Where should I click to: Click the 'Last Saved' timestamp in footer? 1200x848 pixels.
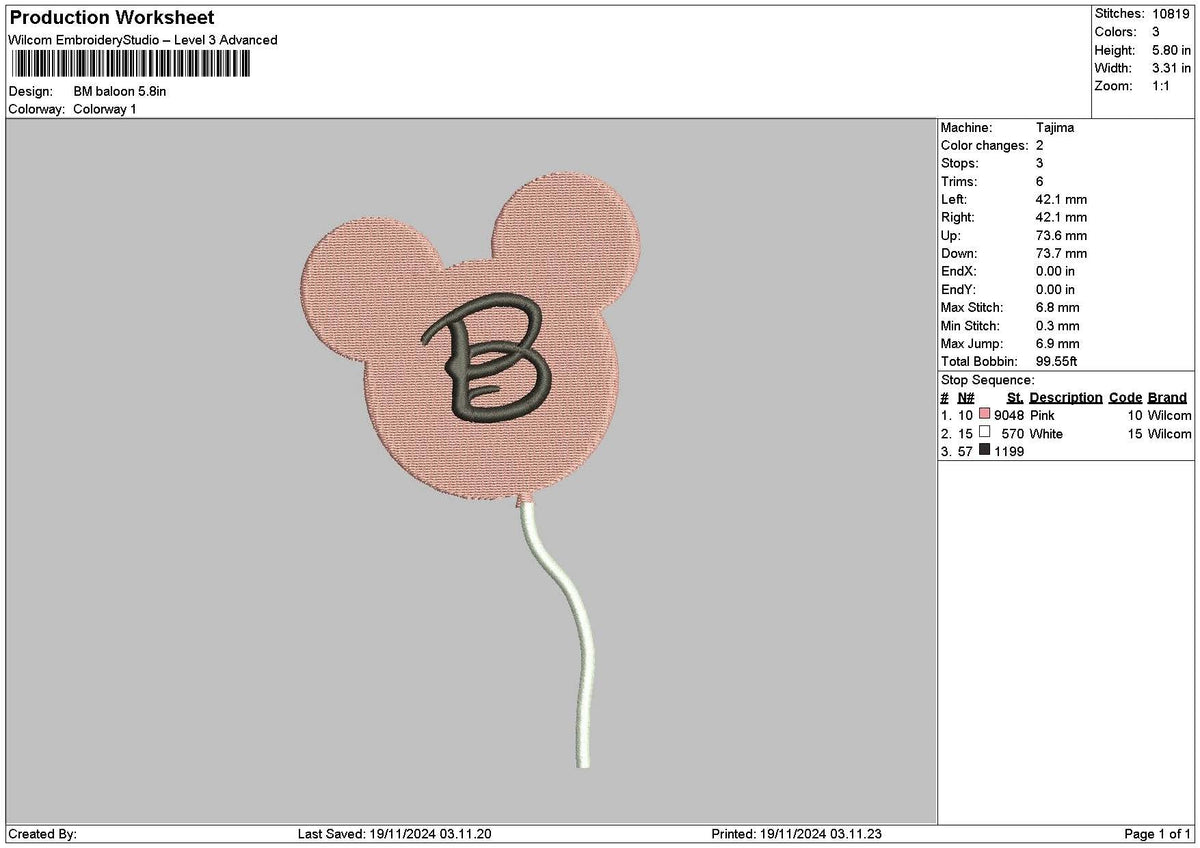coord(395,834)
